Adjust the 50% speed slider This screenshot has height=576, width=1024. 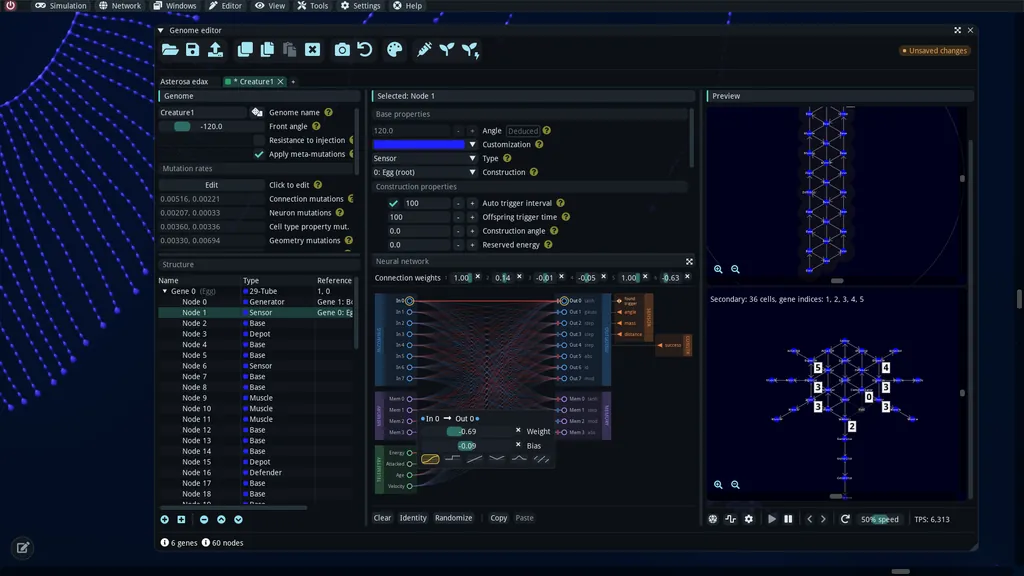click(x=880, y=519)
